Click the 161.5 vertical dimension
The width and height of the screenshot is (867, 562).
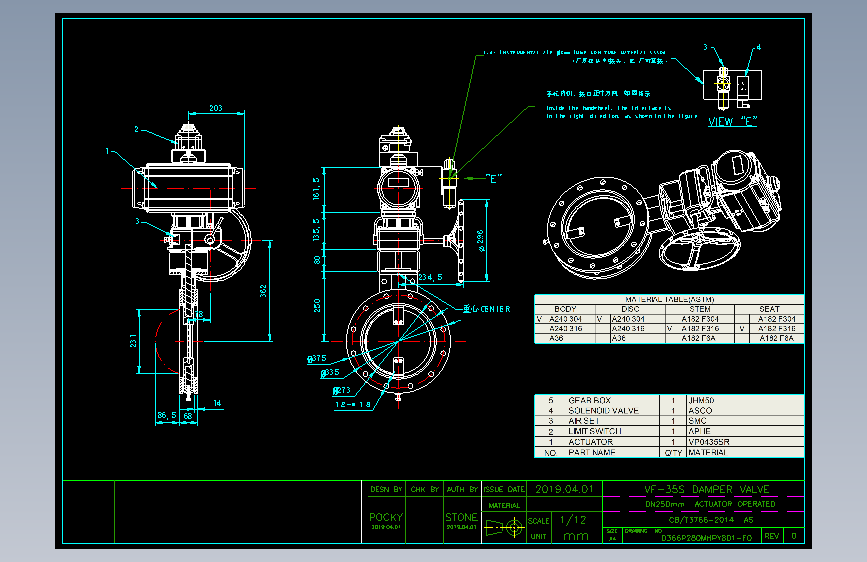click(x=316, y=189)
